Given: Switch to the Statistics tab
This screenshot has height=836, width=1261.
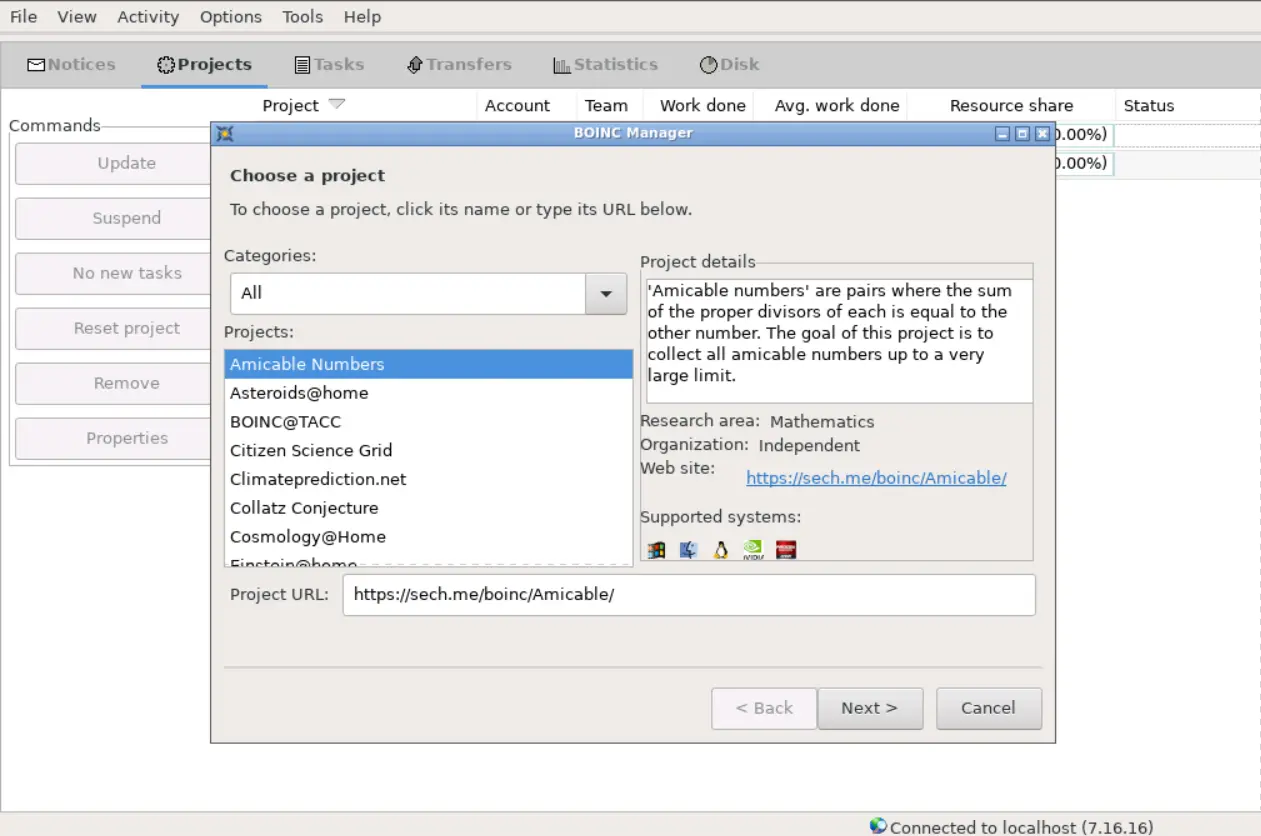Looking at the screenshot, I should point(605,64).
